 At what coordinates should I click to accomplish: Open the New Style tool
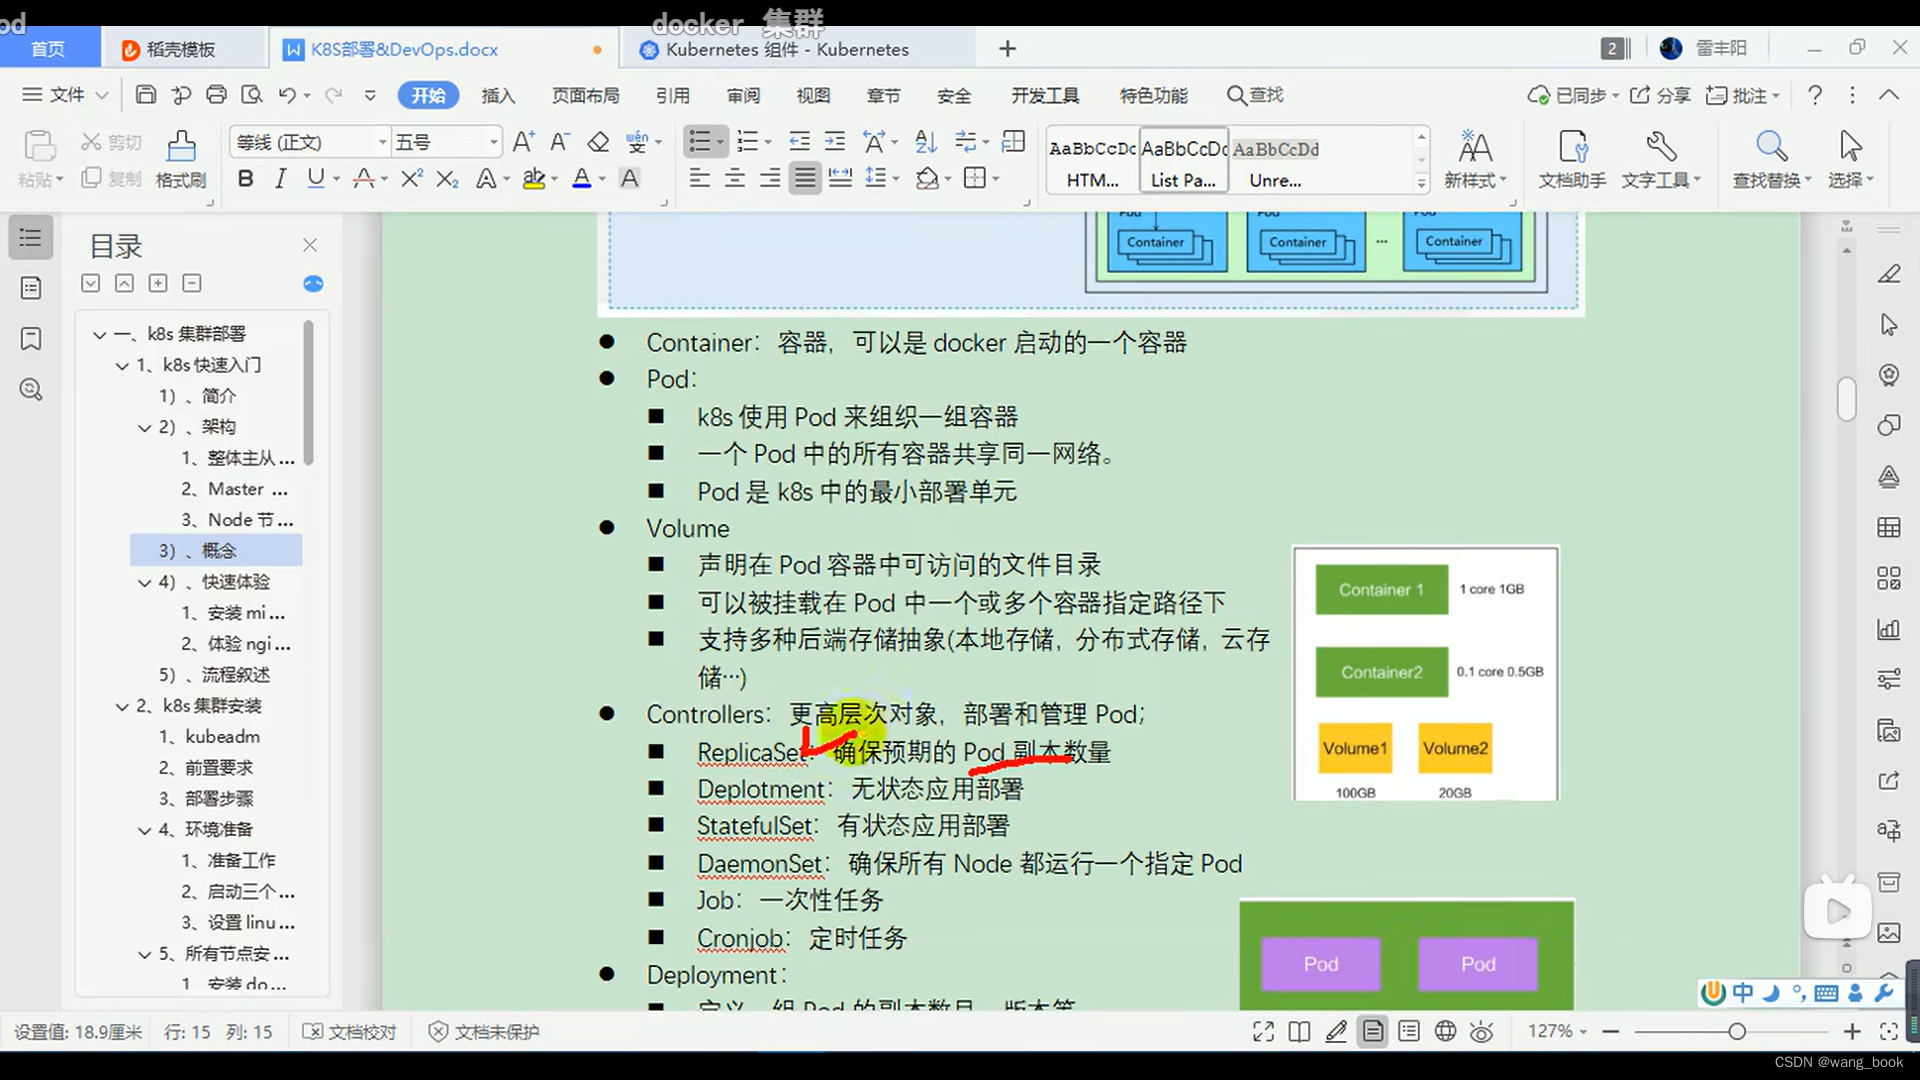pyautogui.click(x=1474, y=159)
